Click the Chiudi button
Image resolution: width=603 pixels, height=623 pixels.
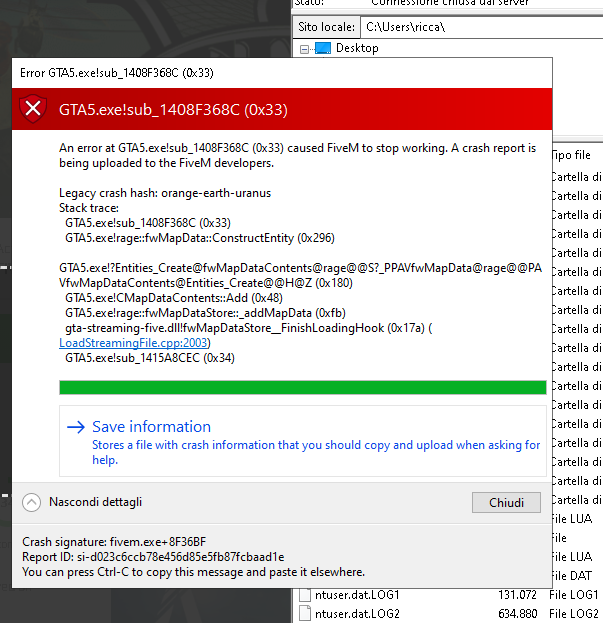506,503
